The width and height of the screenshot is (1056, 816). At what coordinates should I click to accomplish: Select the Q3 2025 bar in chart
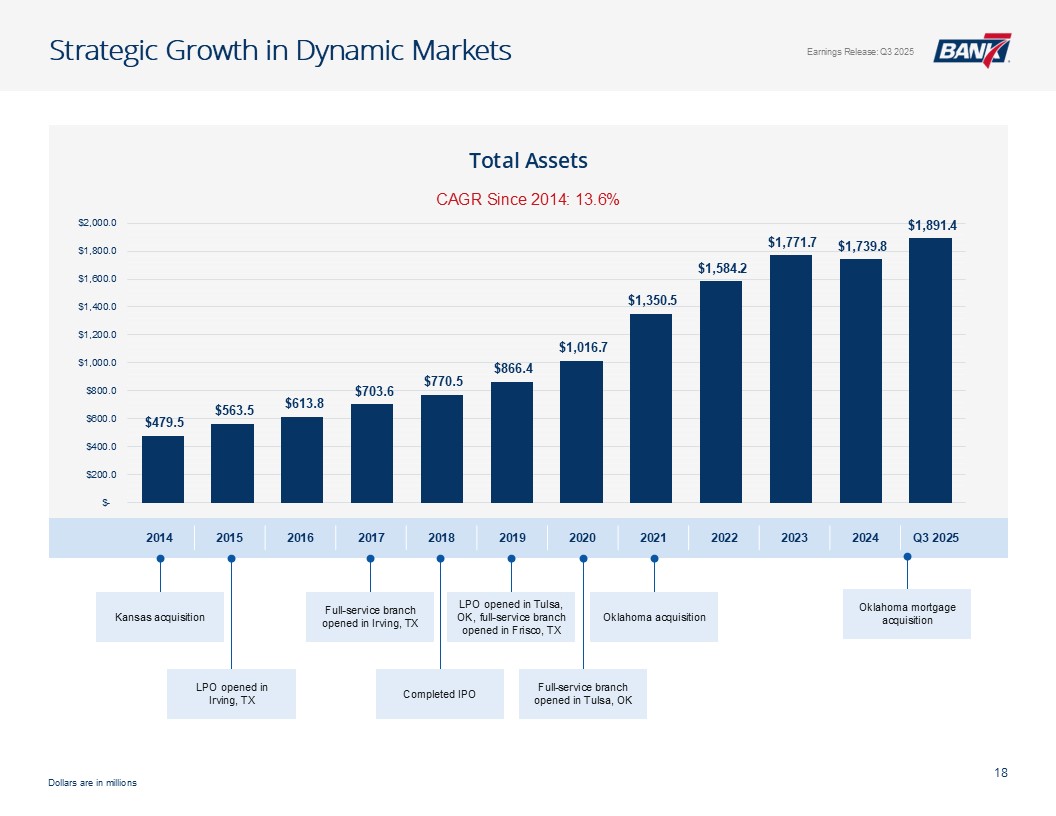click(x=929, y=370)
